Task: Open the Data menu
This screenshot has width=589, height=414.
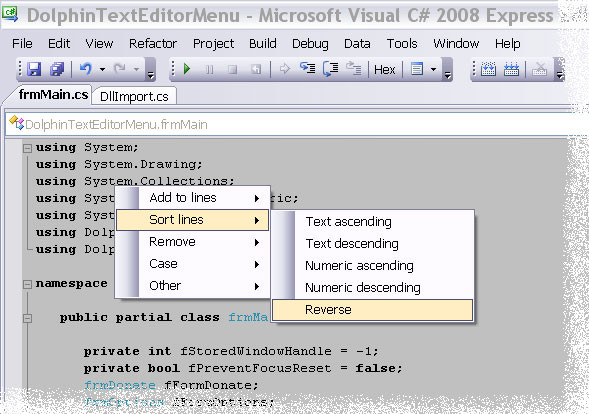Action: click(x=357, y=44)
